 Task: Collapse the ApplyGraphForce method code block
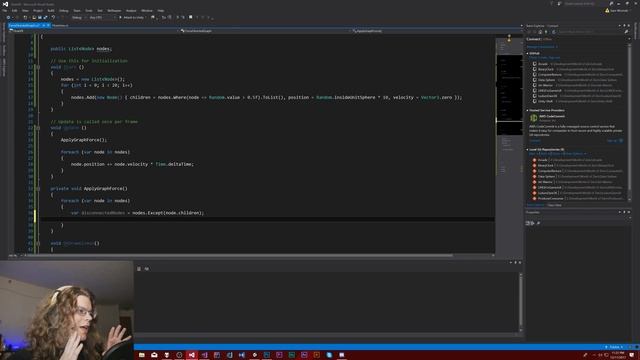pyautogui.click(x=38, y=189)
